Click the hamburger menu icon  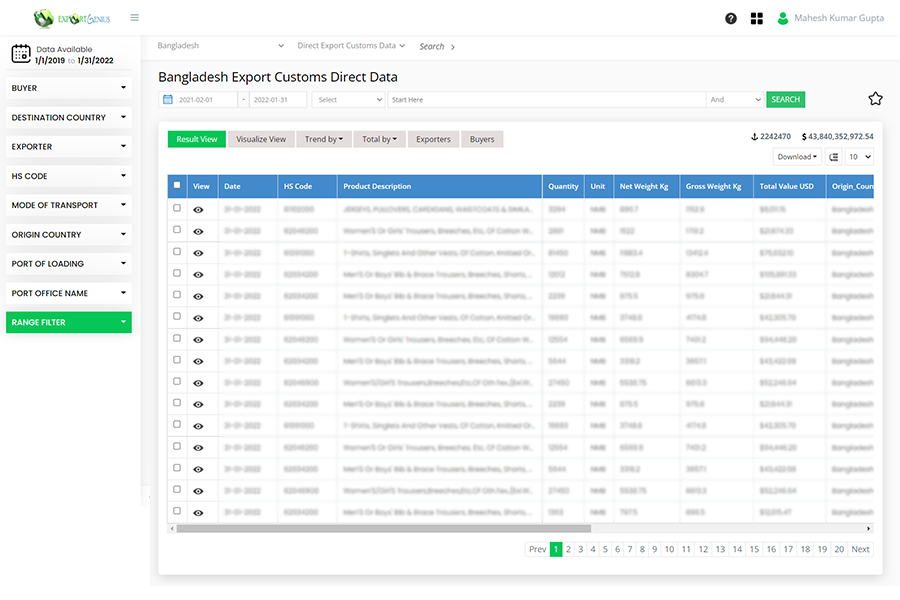click(135, 18)
